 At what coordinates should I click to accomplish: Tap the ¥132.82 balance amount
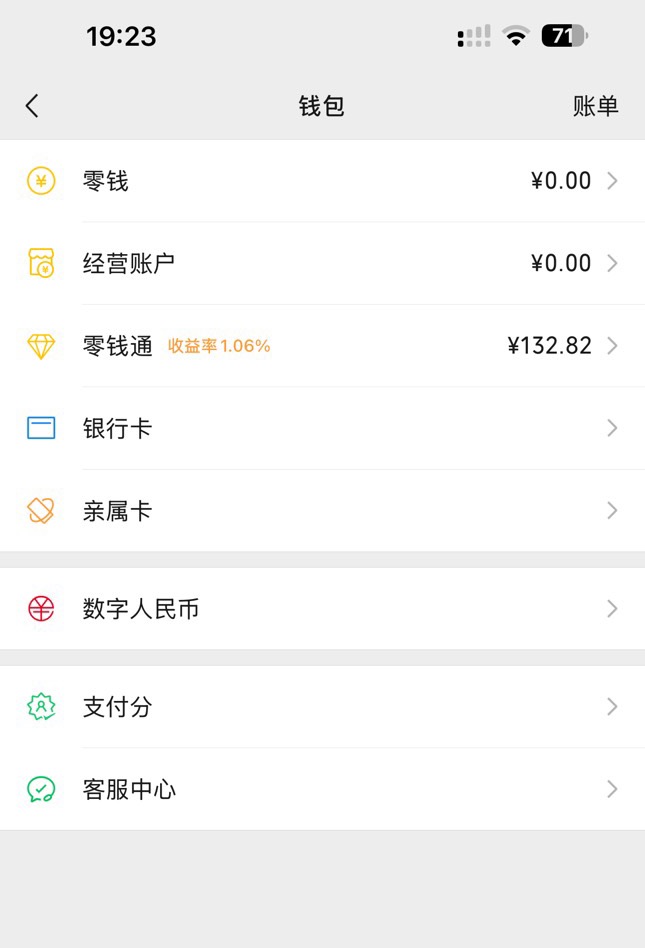tap(549, 346)
